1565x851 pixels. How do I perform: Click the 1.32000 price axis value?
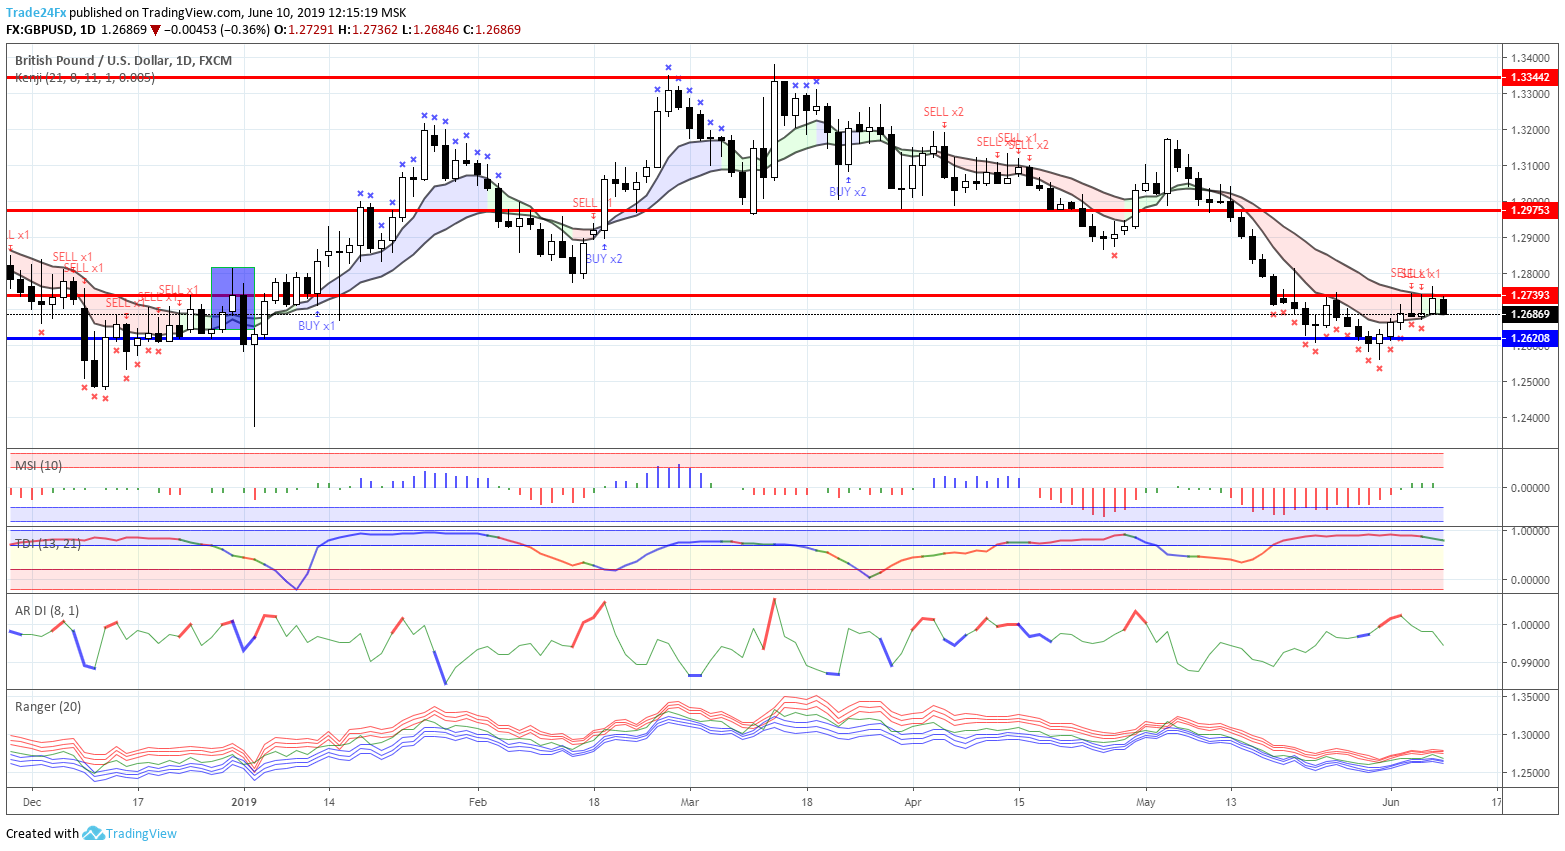[1531, 130]
